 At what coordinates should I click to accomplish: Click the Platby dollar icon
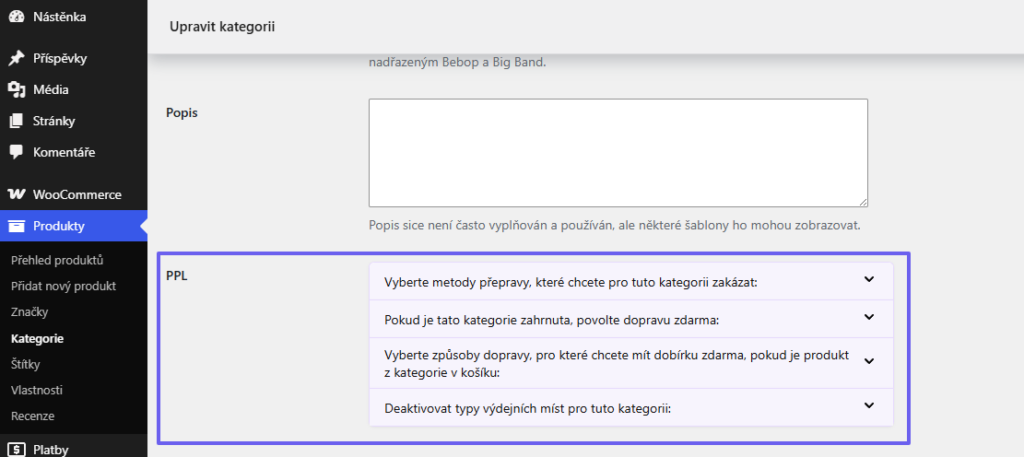pyautogui.click(x=17, y=449)
